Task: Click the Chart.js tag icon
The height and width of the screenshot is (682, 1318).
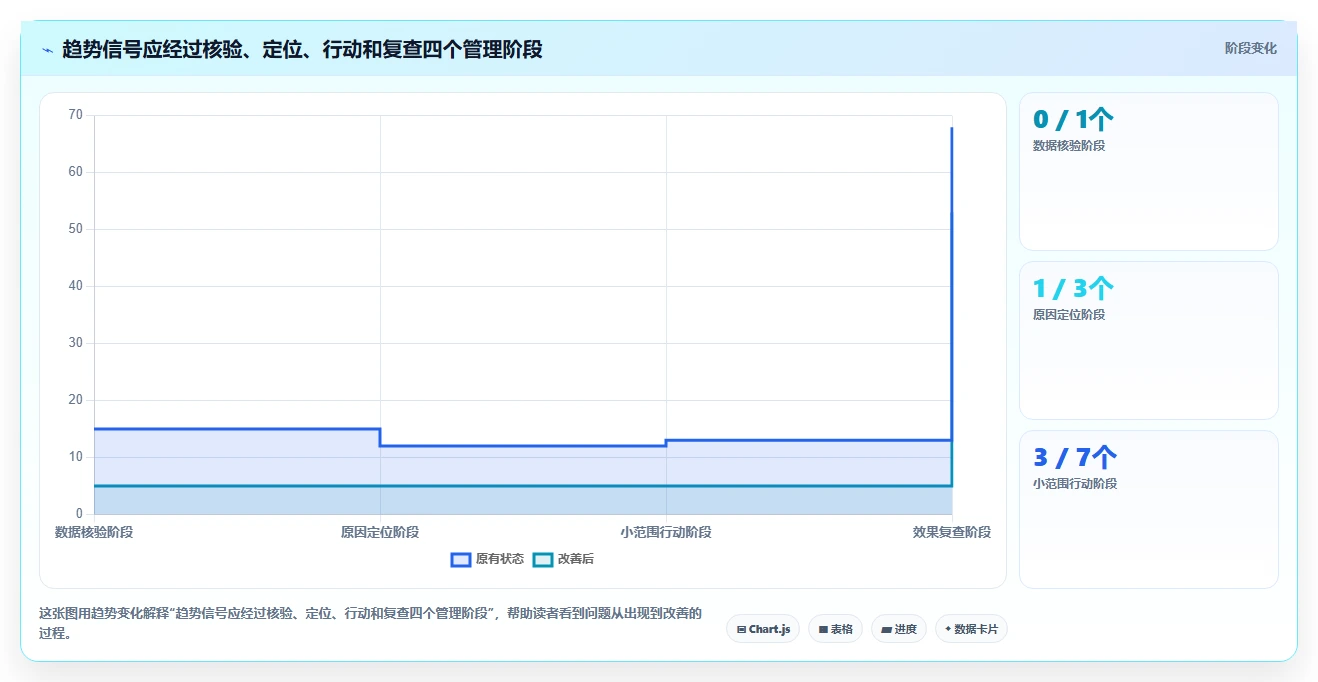Action: (x=741, y=629)
